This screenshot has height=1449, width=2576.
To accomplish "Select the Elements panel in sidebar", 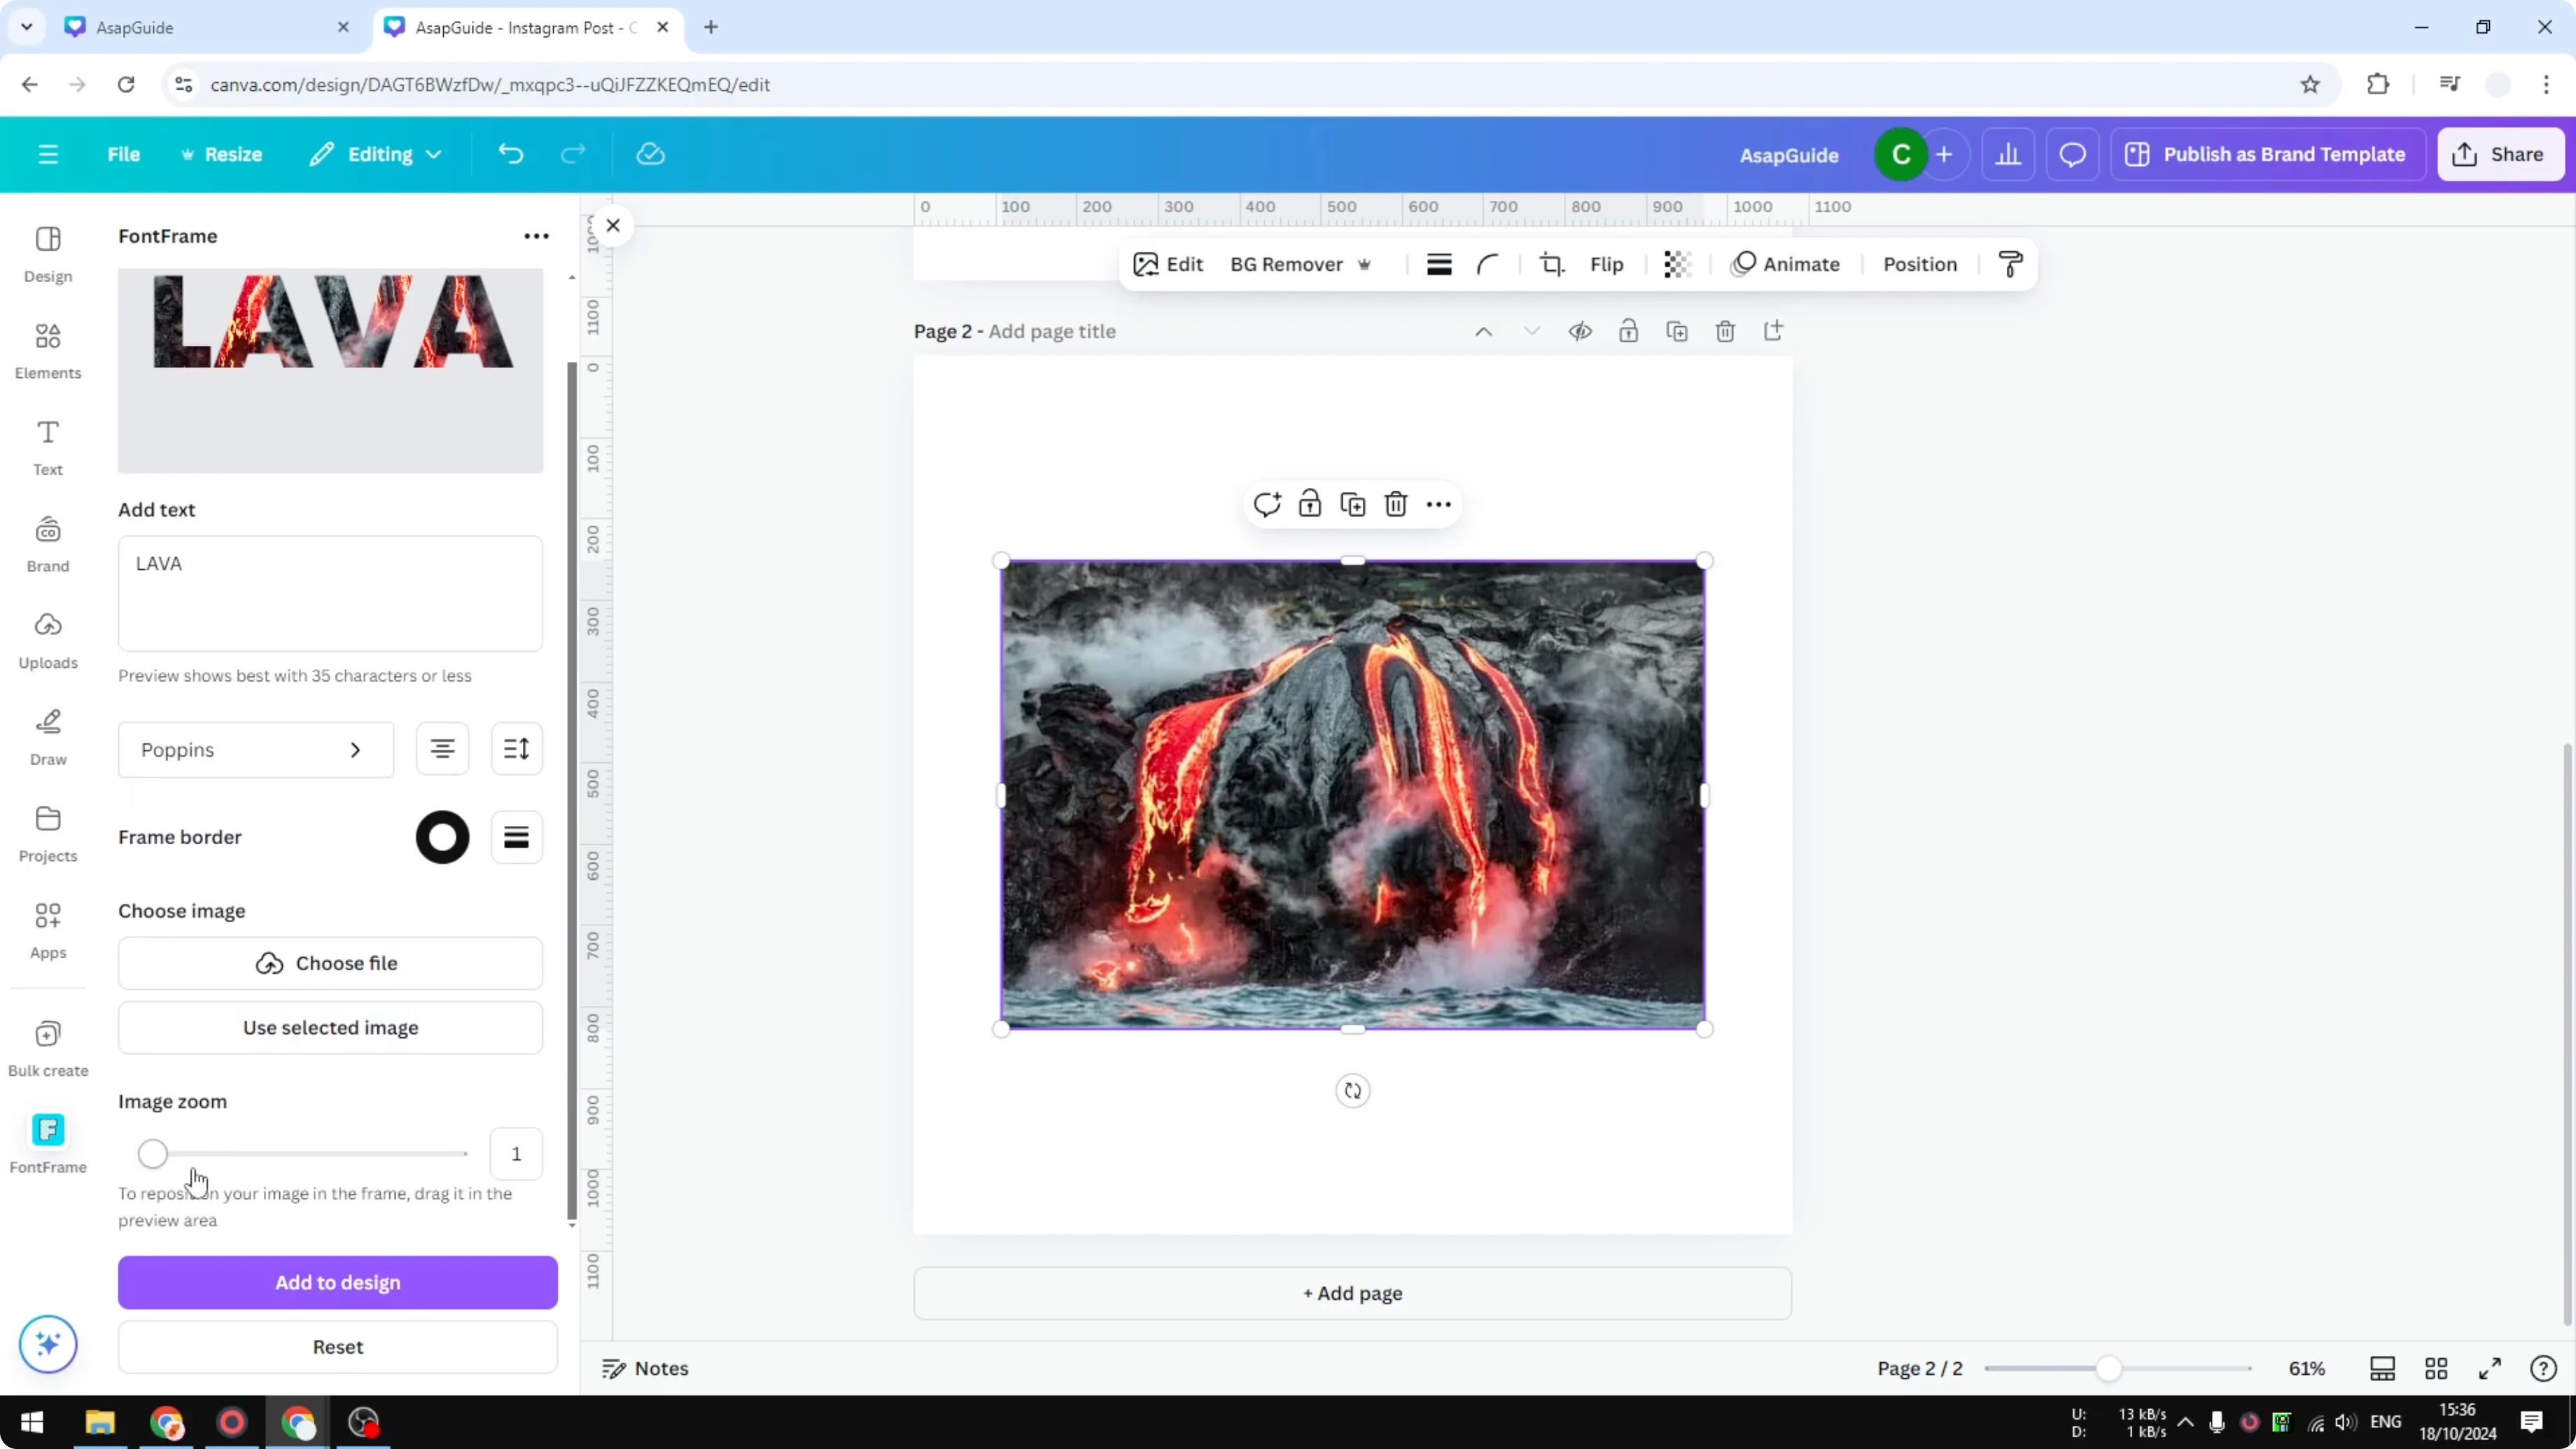I will pos(47,350).
